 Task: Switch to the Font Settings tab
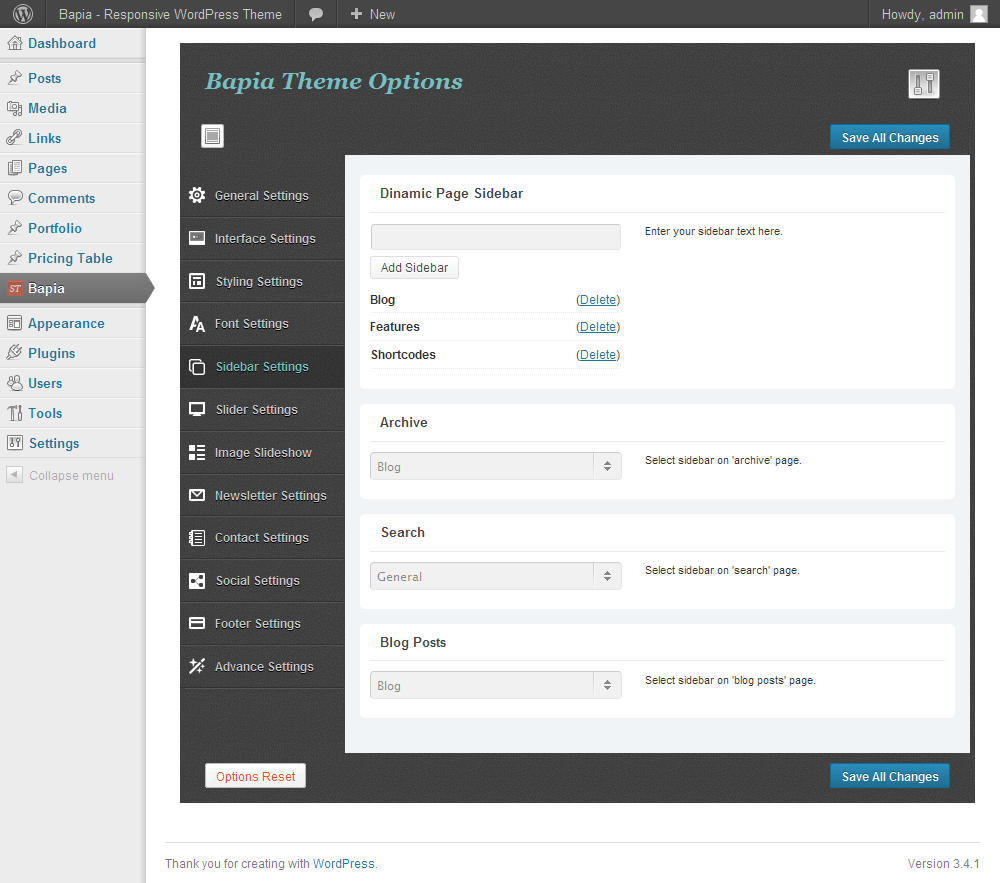251,324
